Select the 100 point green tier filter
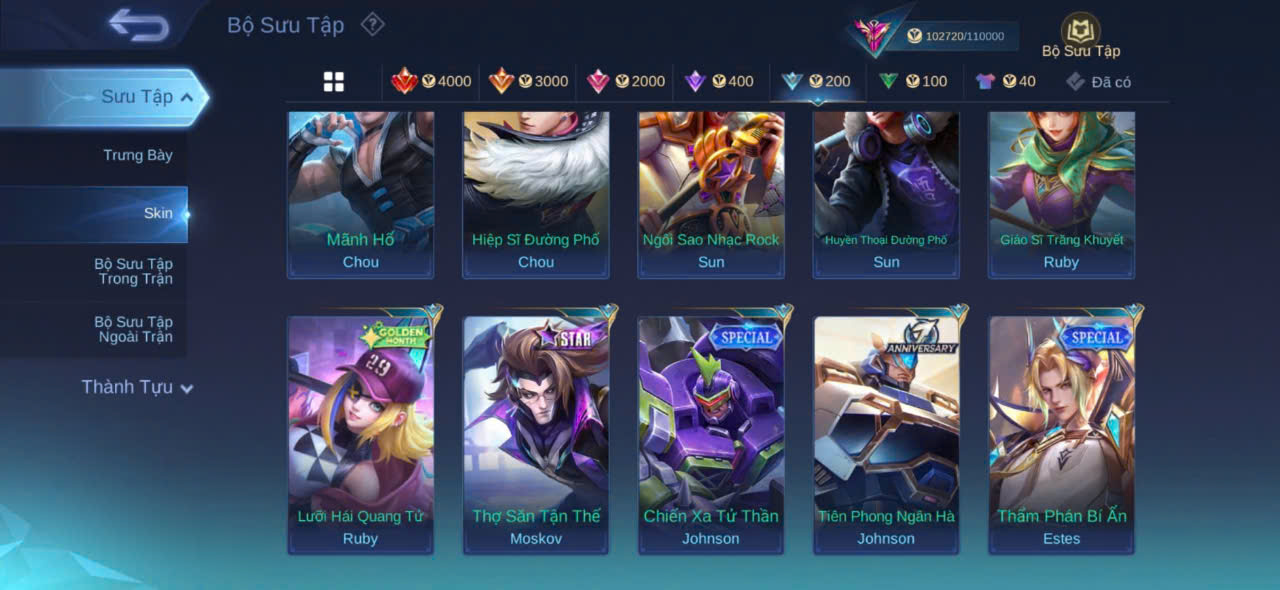Viewport: 1280px width, 590px height. pos(913,81)
